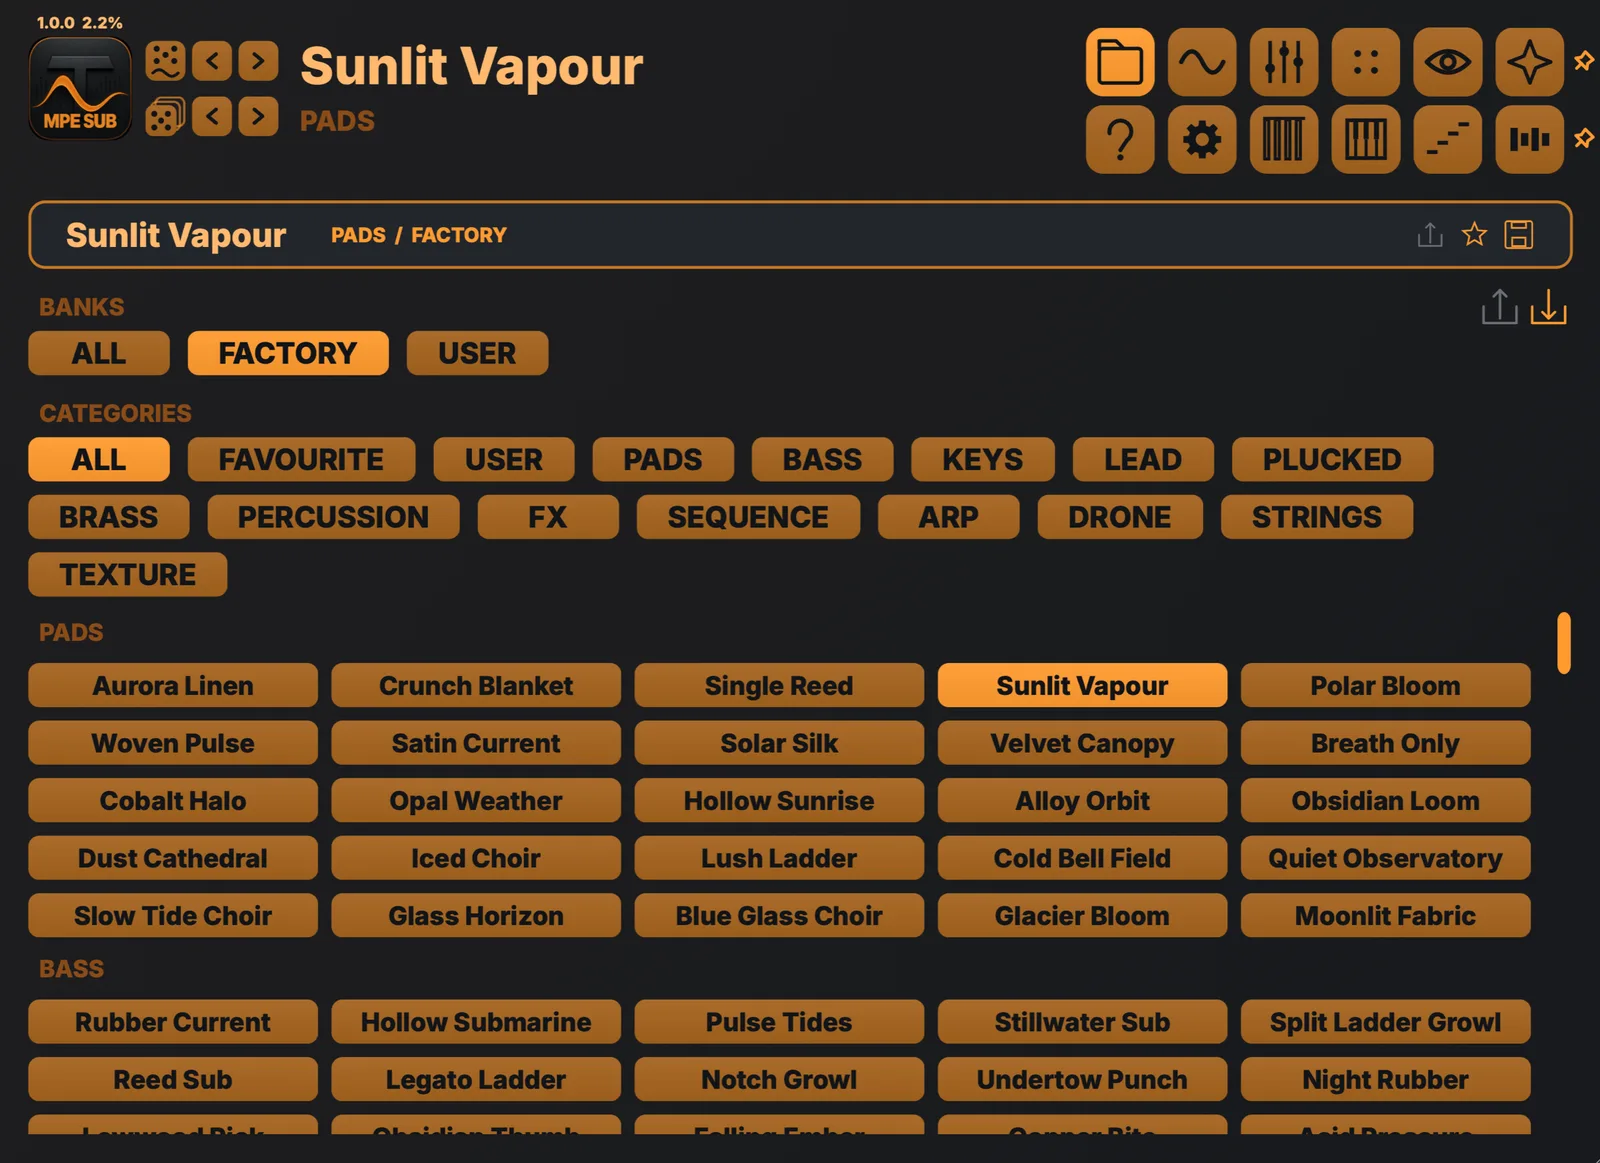Select Night Rubber bass preset

pyautogui.click(x=1385, y=1079)
